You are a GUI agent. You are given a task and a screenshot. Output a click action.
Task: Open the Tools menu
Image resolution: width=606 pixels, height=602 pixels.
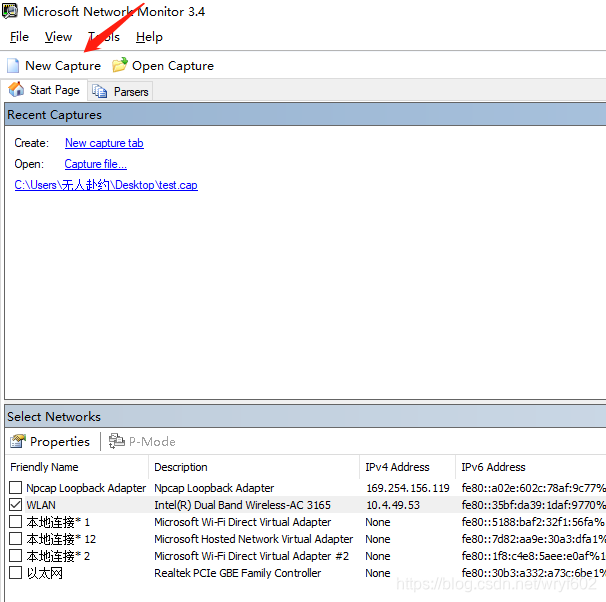tap(104, 37)
